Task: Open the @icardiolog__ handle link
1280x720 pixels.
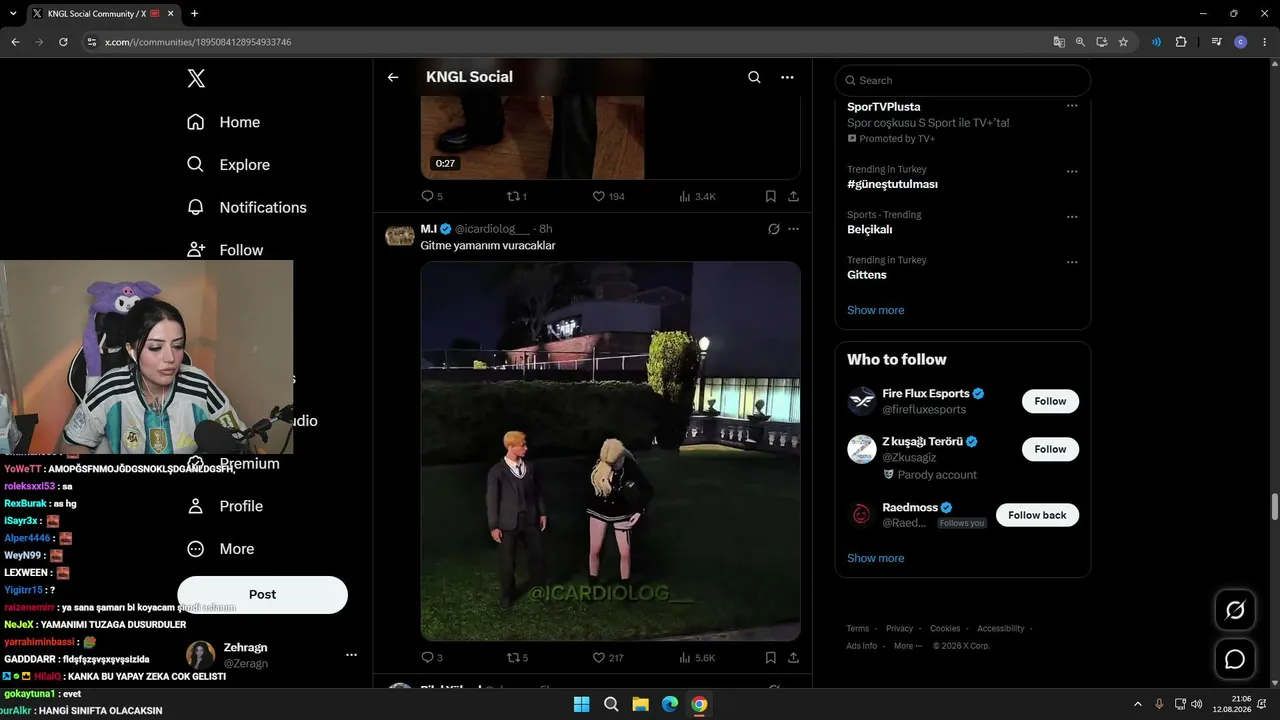Action: (492, 229)
